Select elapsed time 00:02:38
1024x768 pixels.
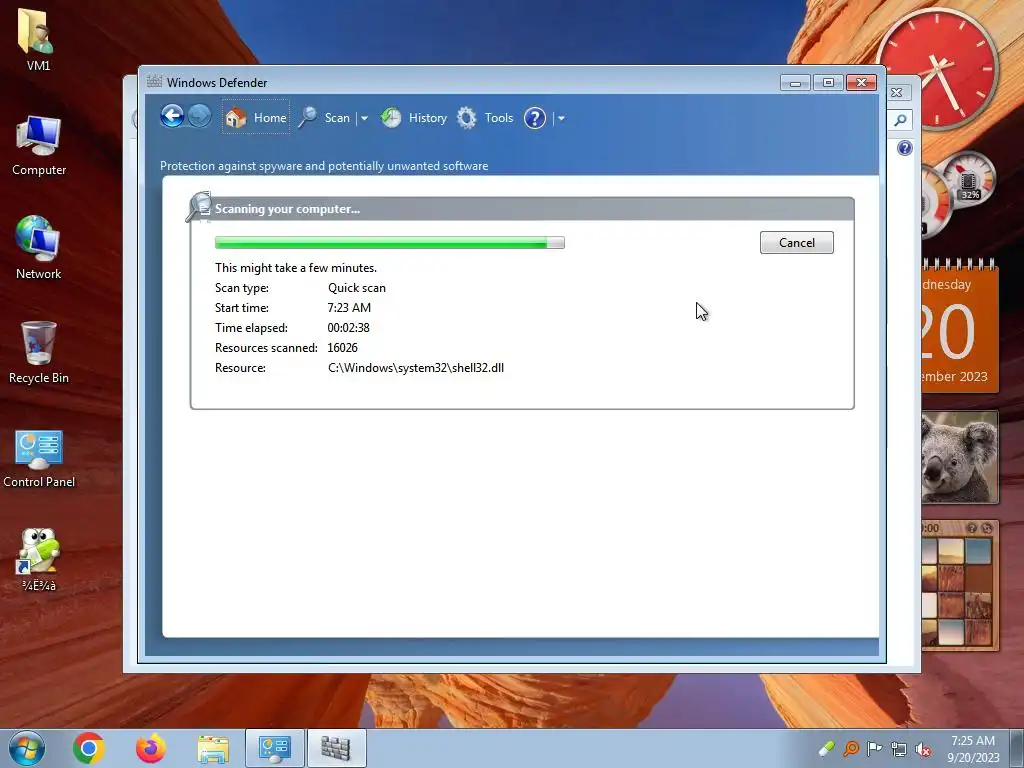coord(348,328)
